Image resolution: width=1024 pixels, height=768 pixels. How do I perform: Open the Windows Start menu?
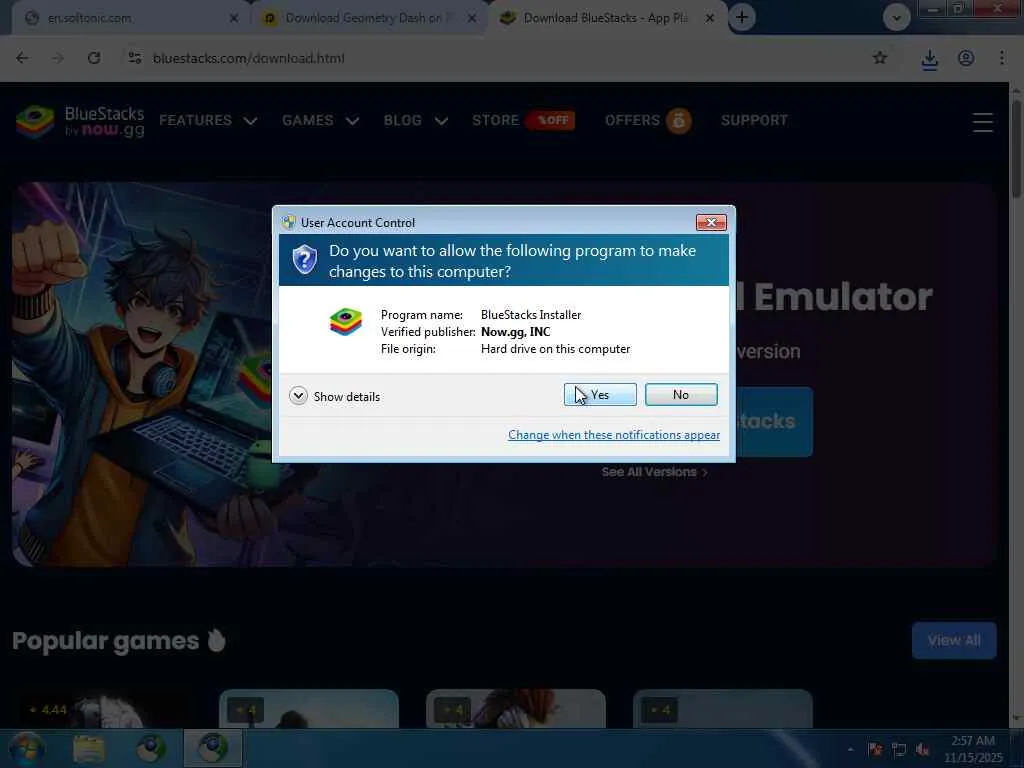[27, 748]
